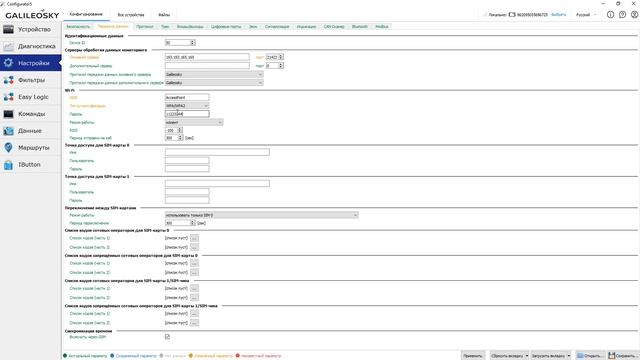The width and height of the screenshot is (640, 360).
Task: Select the Настройки gear icon
Action: point(8,63)
